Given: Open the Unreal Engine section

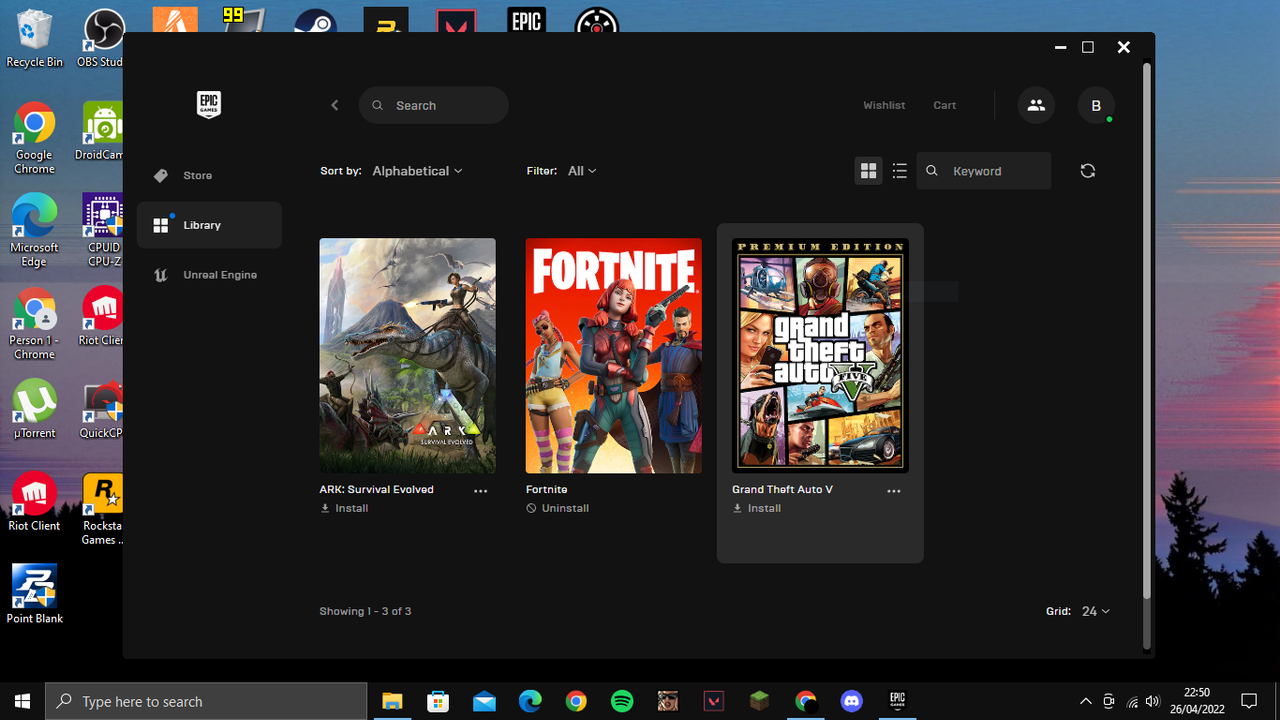Looking at the screenshot, I should click(x=210, y=275).
